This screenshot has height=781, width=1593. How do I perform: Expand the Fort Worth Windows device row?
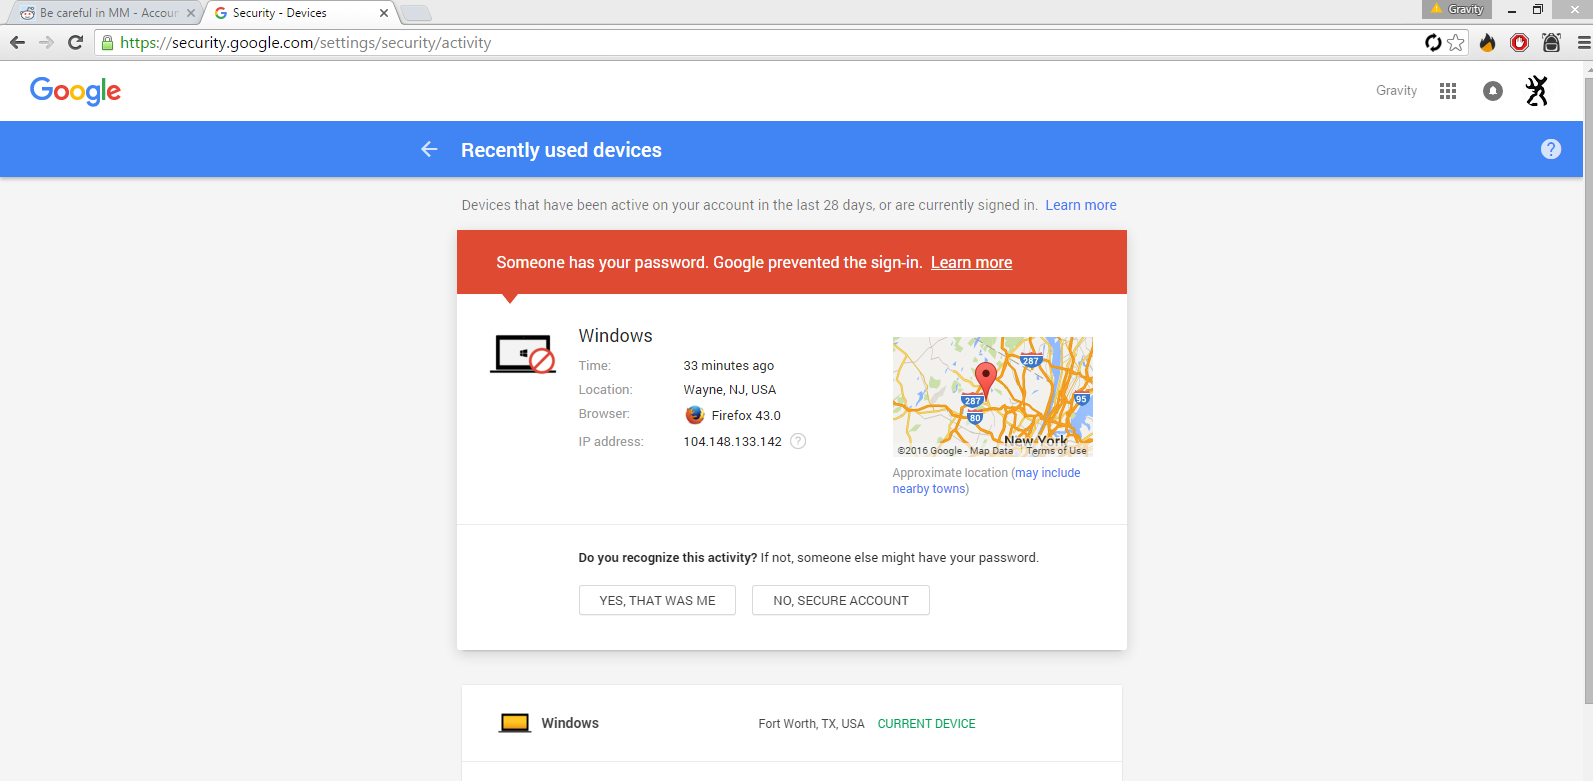(x=792, y=723)
